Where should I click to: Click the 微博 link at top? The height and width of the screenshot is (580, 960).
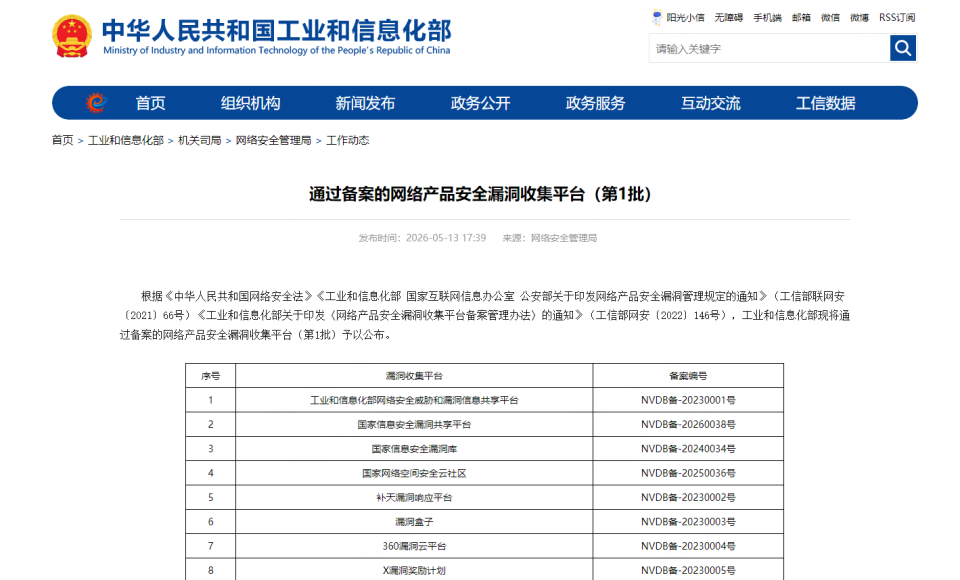click(x=860, y=18)
